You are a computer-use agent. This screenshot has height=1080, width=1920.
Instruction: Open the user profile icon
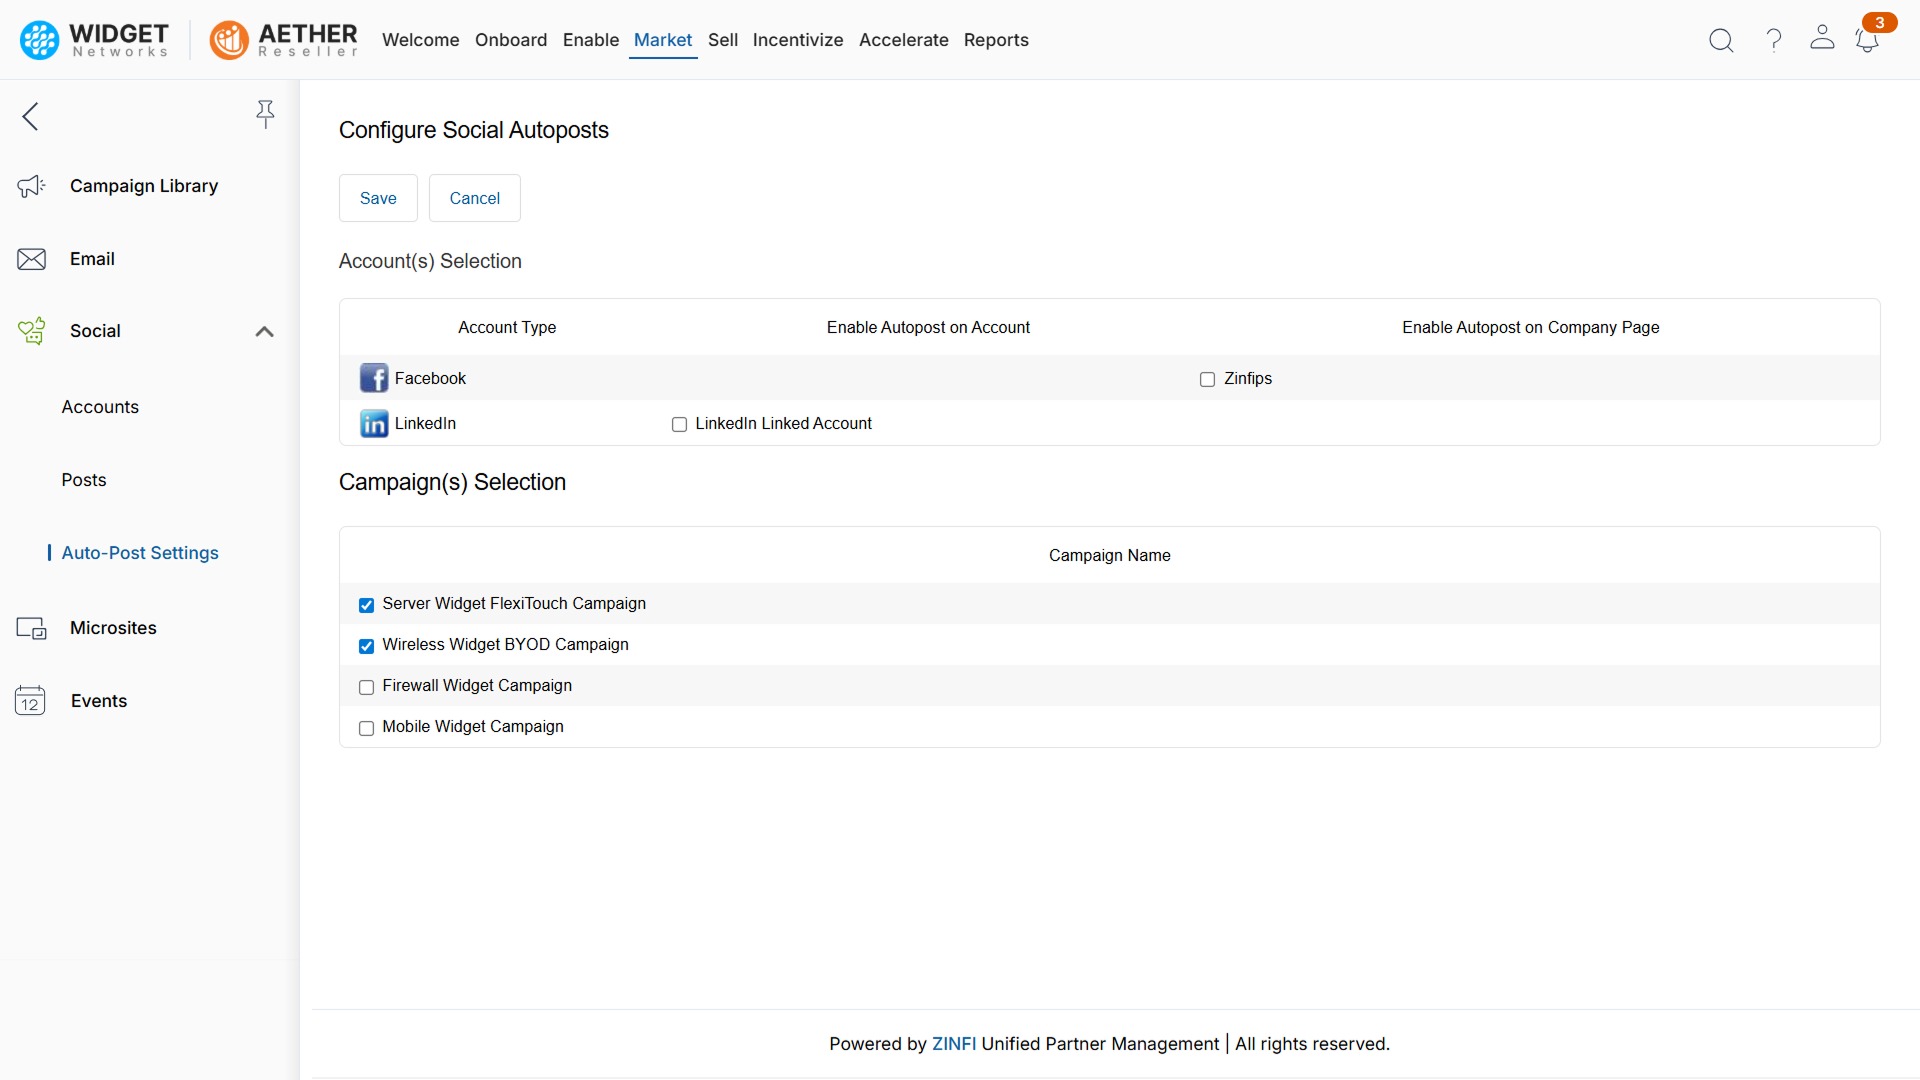click(1822, 38)
